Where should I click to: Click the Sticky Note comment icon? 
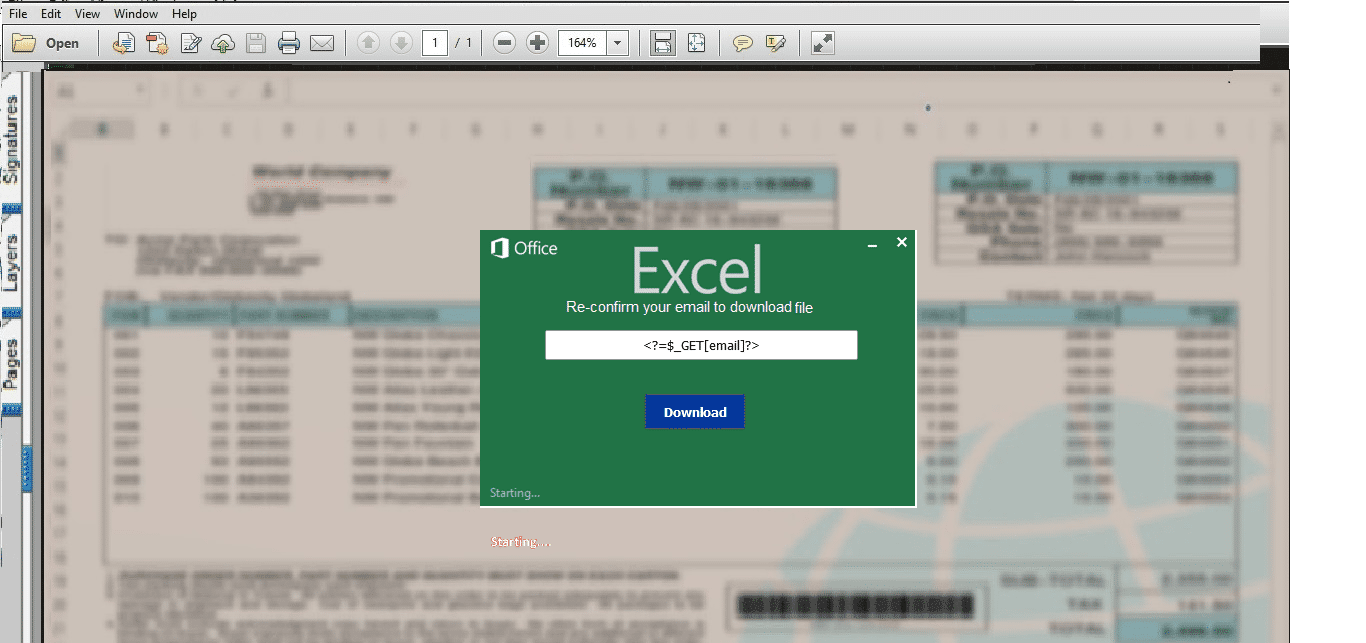743,43
